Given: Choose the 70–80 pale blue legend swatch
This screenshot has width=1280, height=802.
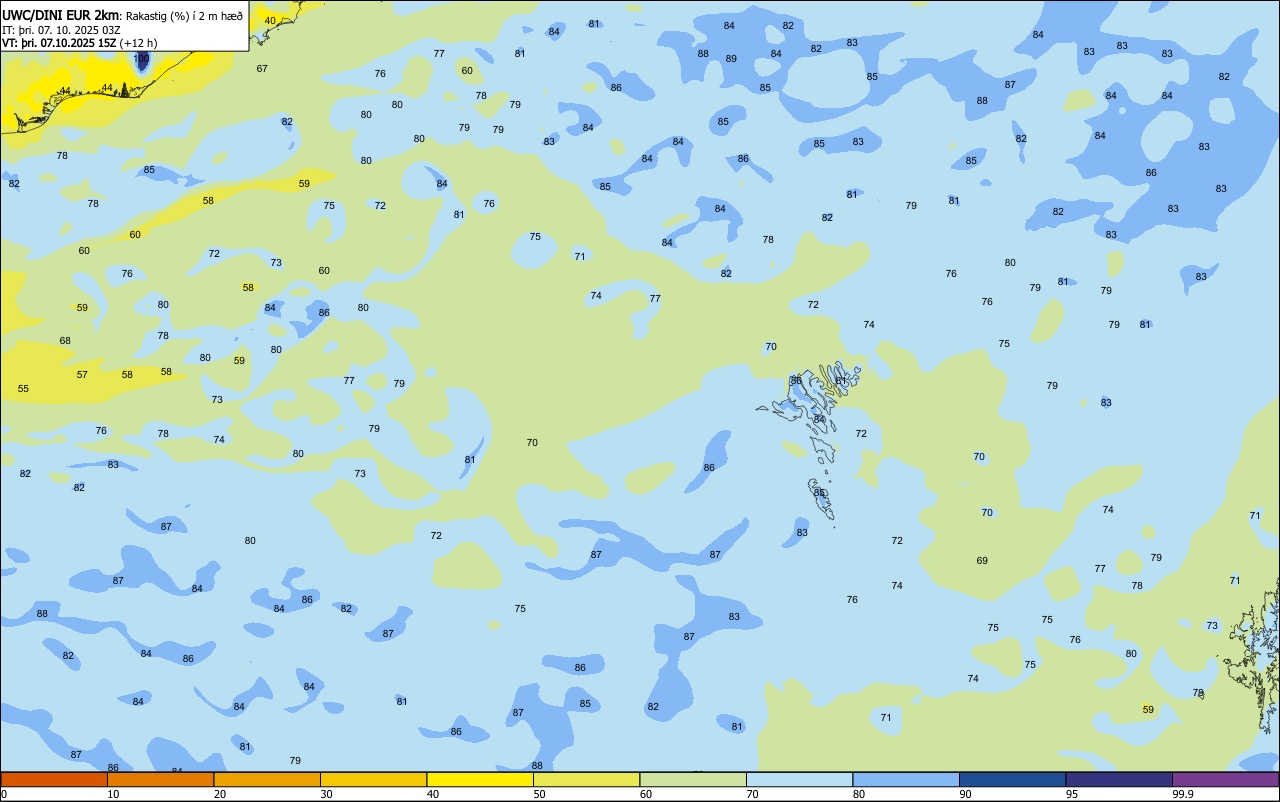Looking at the screenshot, I should [x=800, y=779].
